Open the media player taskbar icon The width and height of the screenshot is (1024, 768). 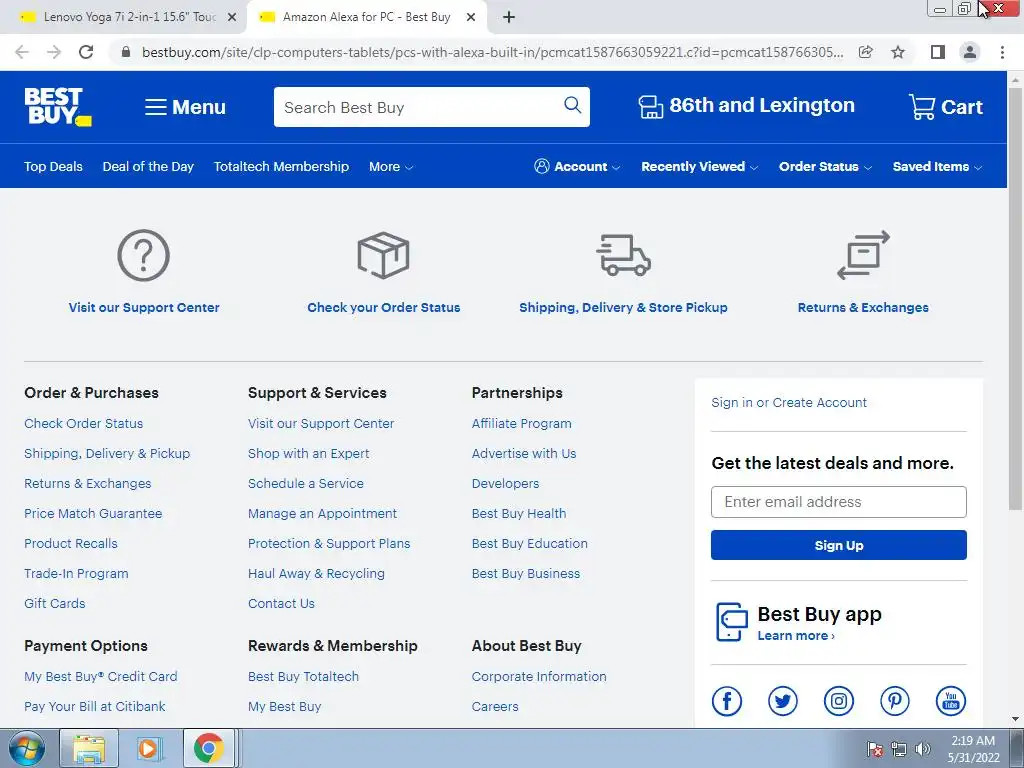pyautogui.click(x=149, y=748)
